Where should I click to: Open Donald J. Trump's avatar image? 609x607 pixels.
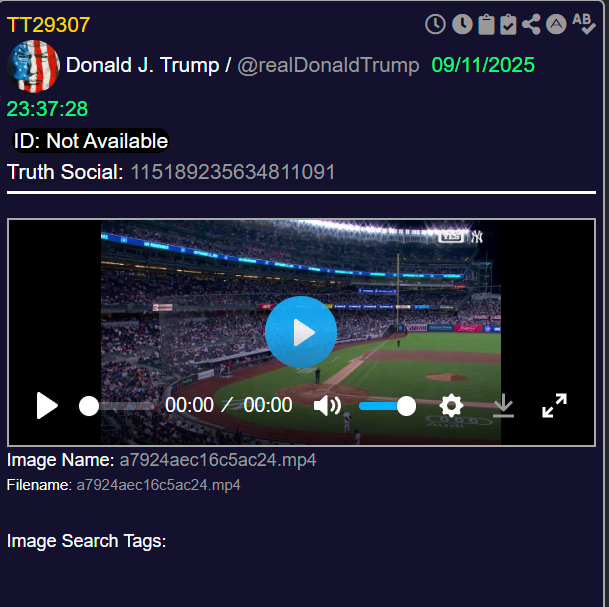click(33, 66)
